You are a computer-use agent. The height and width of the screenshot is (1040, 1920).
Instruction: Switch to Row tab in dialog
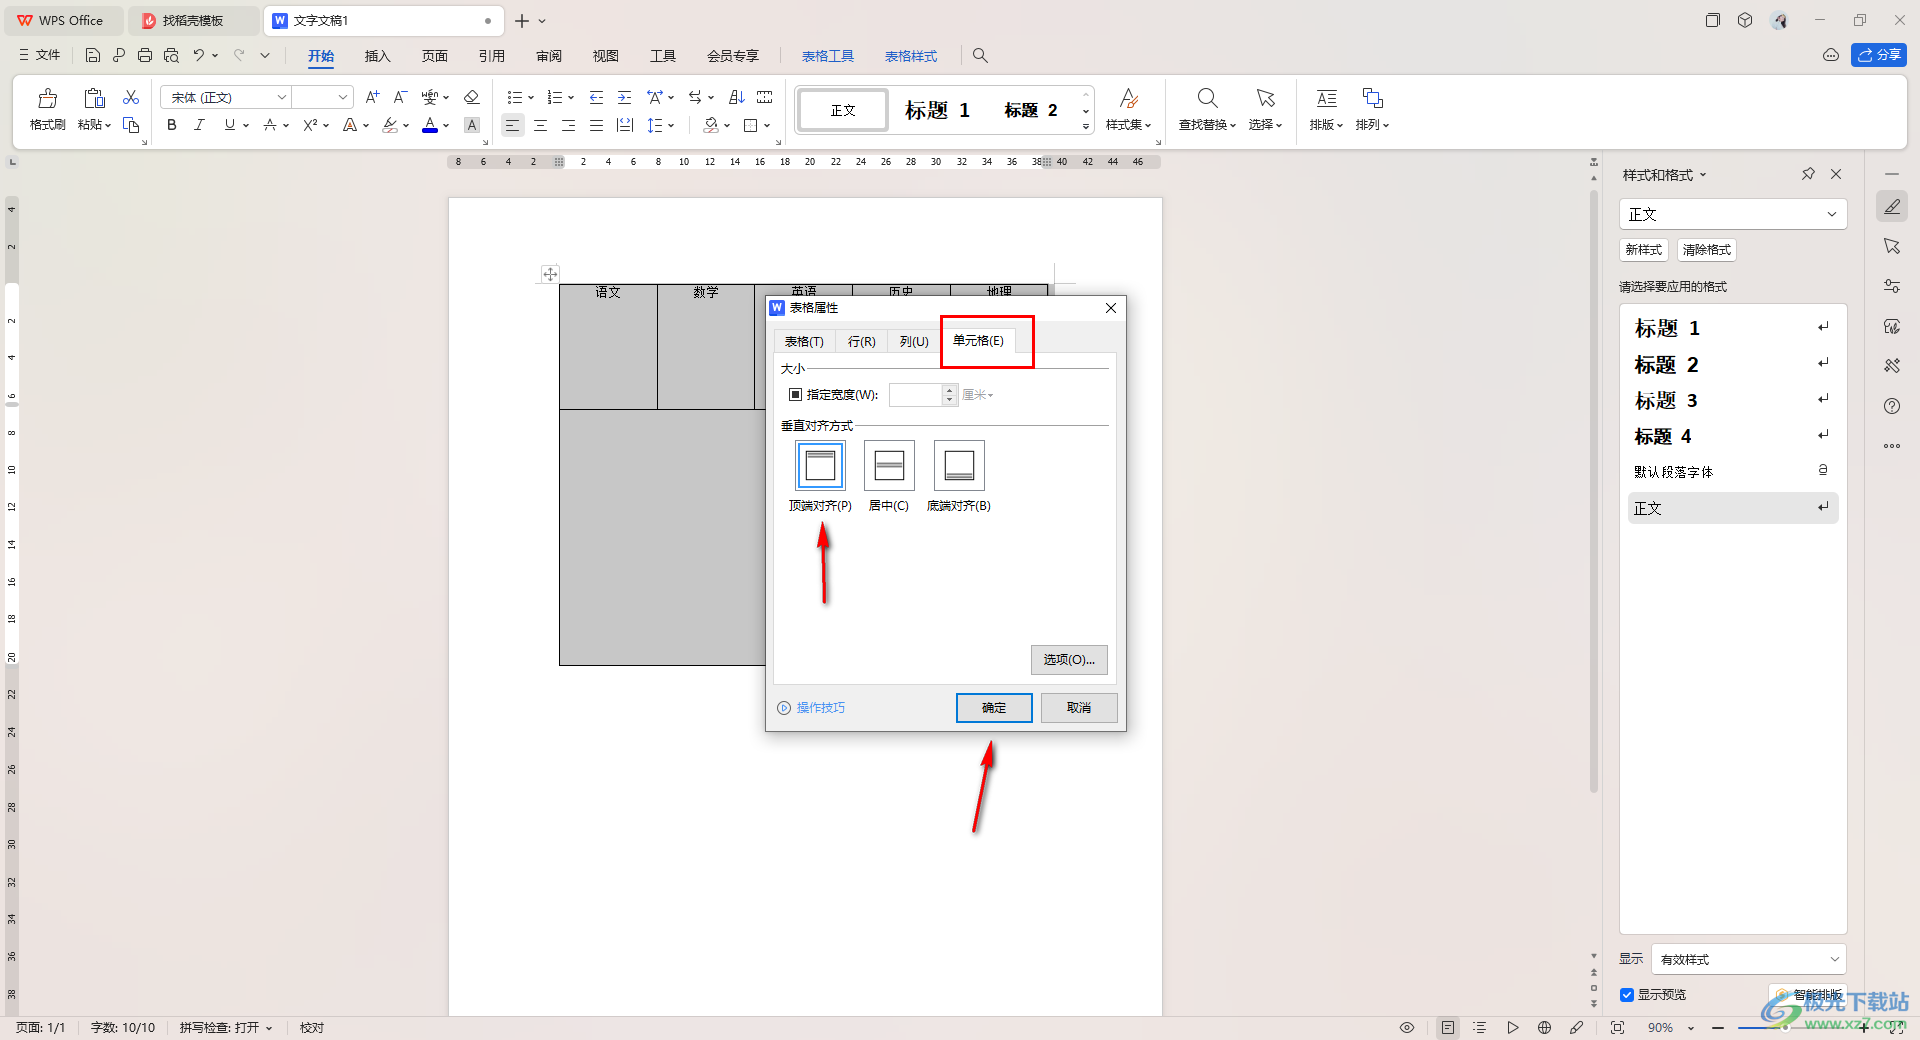862,342
